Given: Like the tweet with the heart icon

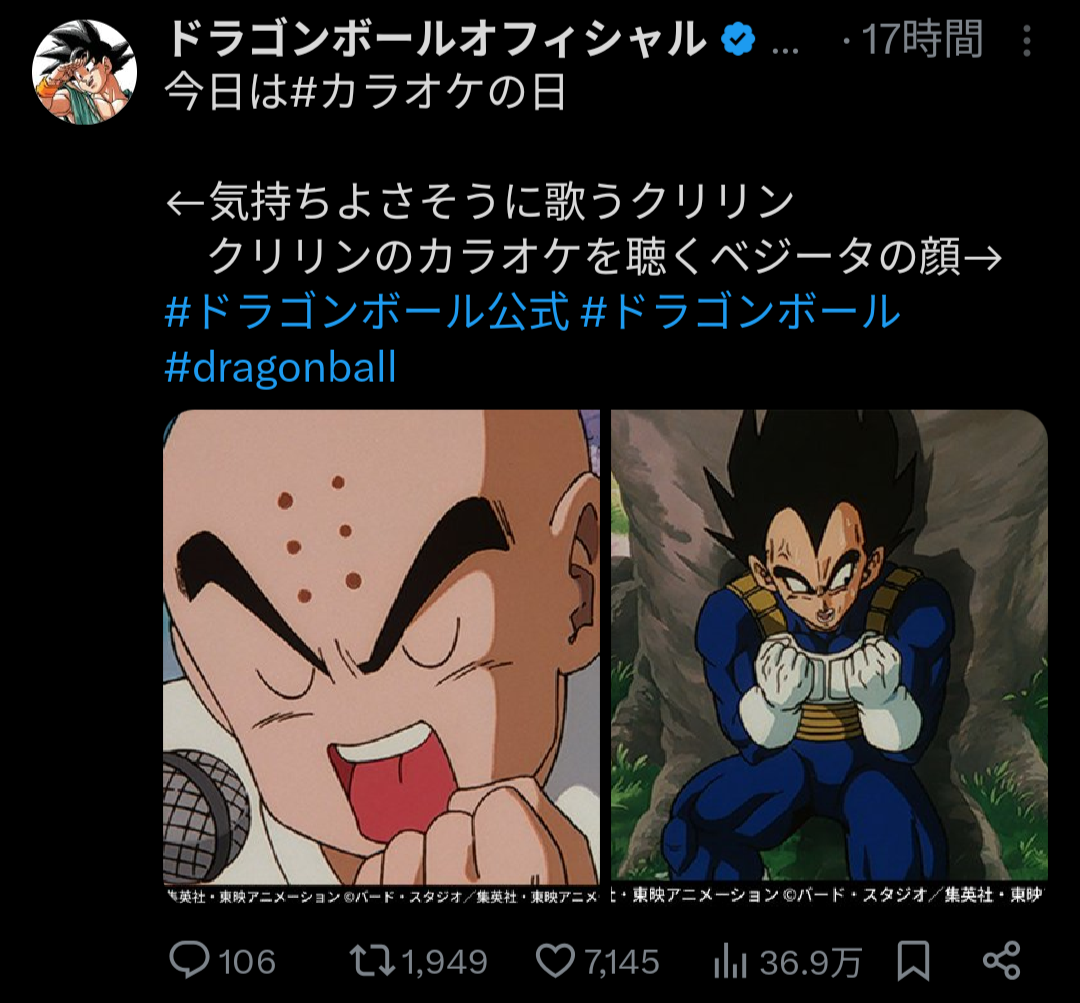Looking at the screenshot, I should point(555,962).
